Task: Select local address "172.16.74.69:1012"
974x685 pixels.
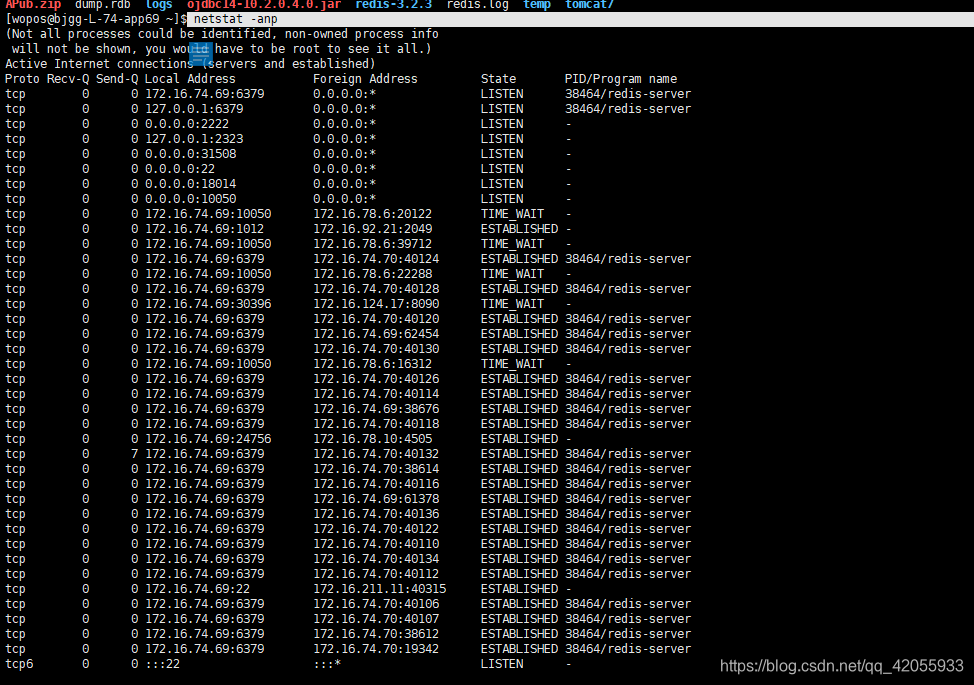Action: 204,229
